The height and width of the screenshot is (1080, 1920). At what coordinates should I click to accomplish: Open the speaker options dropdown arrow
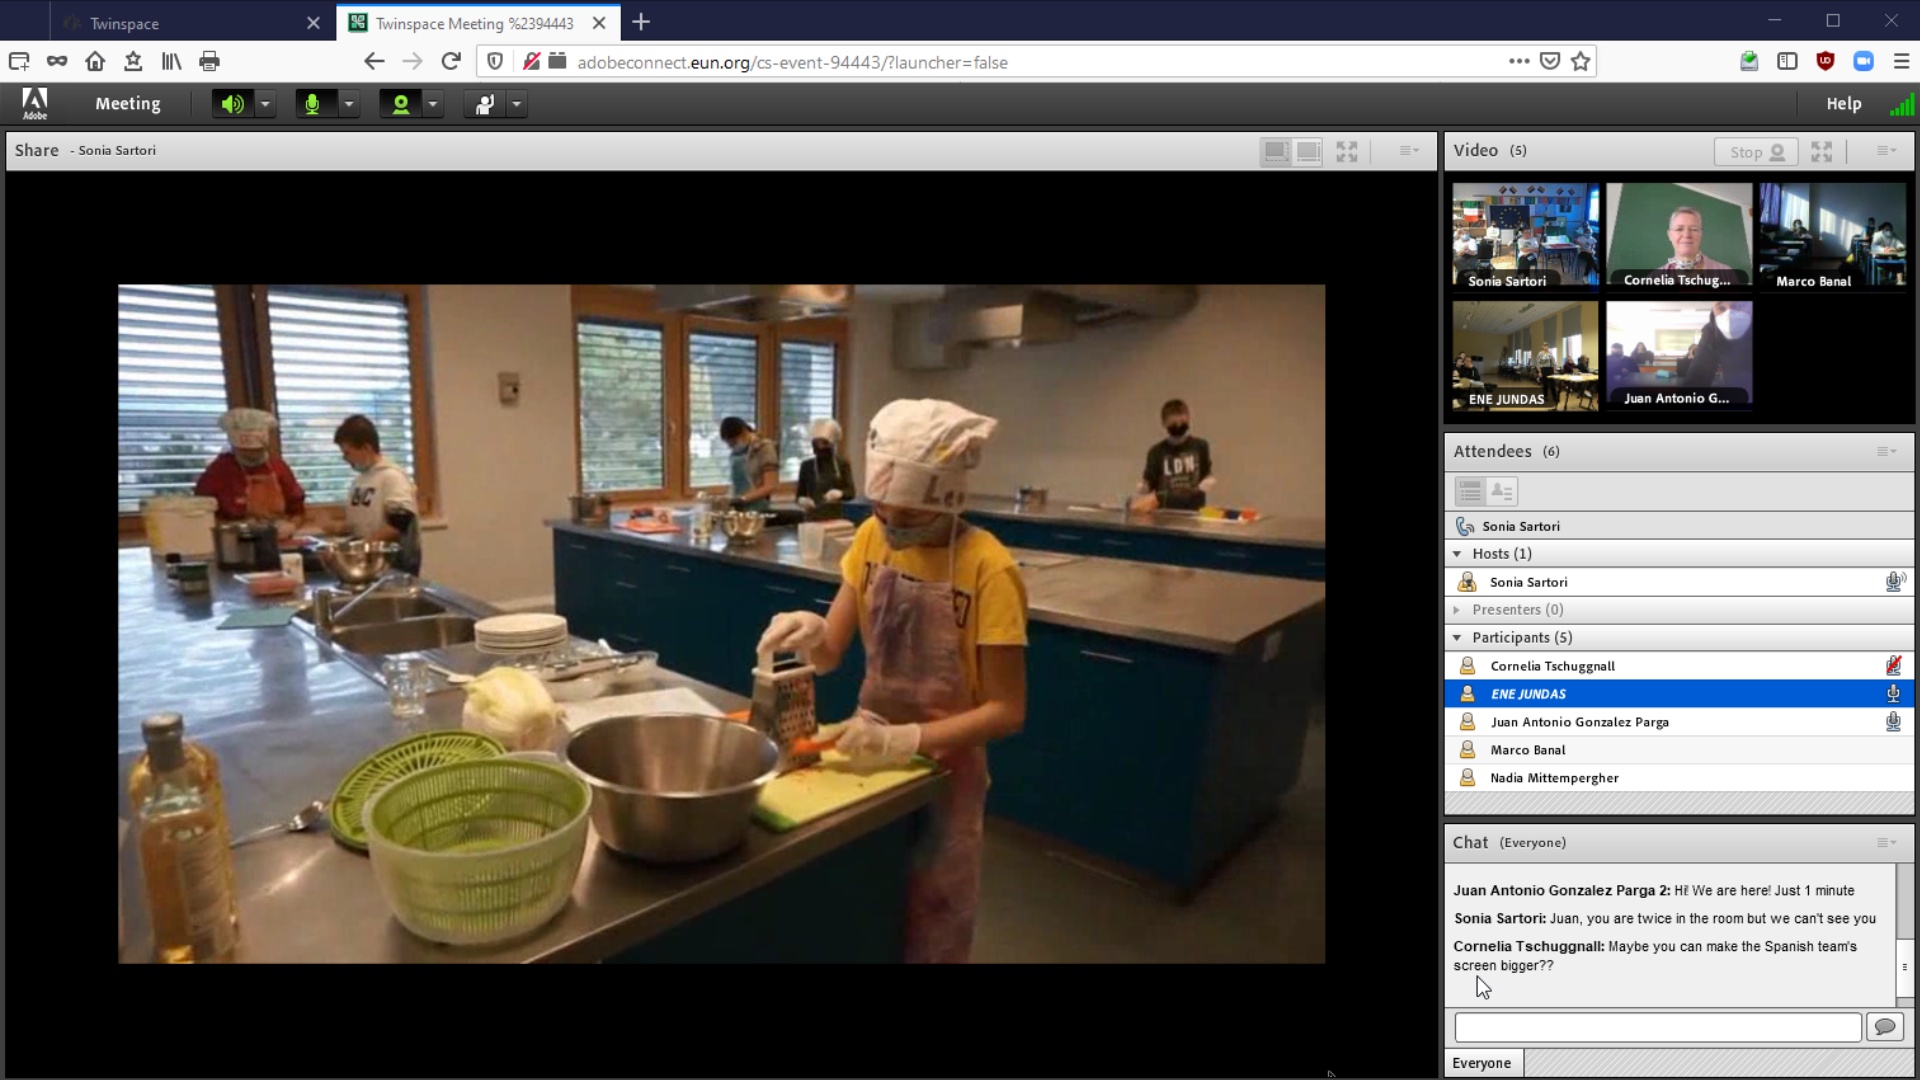coord(265,104)
